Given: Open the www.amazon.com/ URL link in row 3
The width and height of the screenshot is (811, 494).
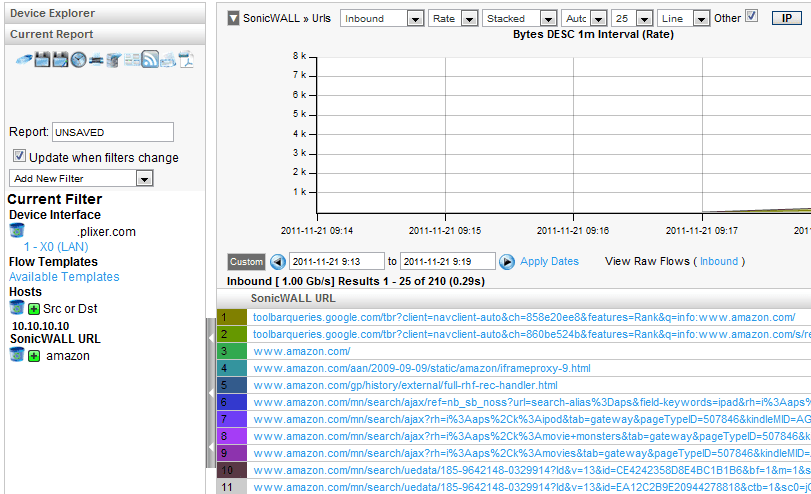Looking at the screenshot, I should coord(302,352).
